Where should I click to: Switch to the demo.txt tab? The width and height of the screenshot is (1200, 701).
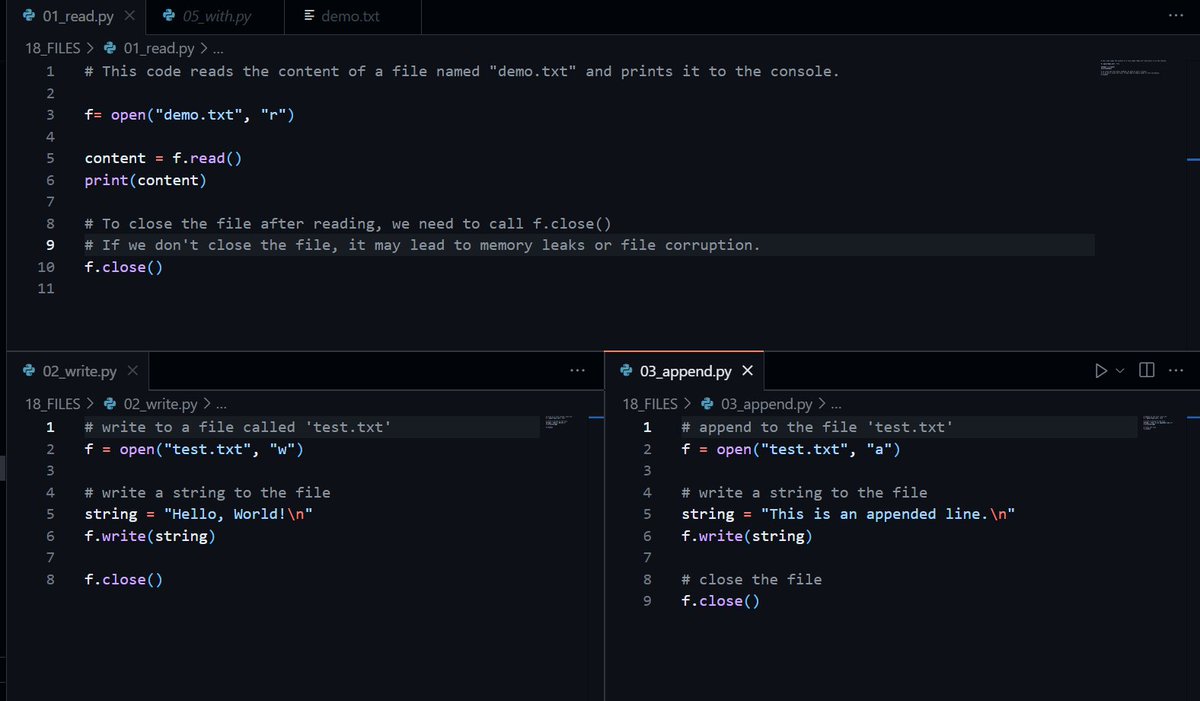point(350,16)
